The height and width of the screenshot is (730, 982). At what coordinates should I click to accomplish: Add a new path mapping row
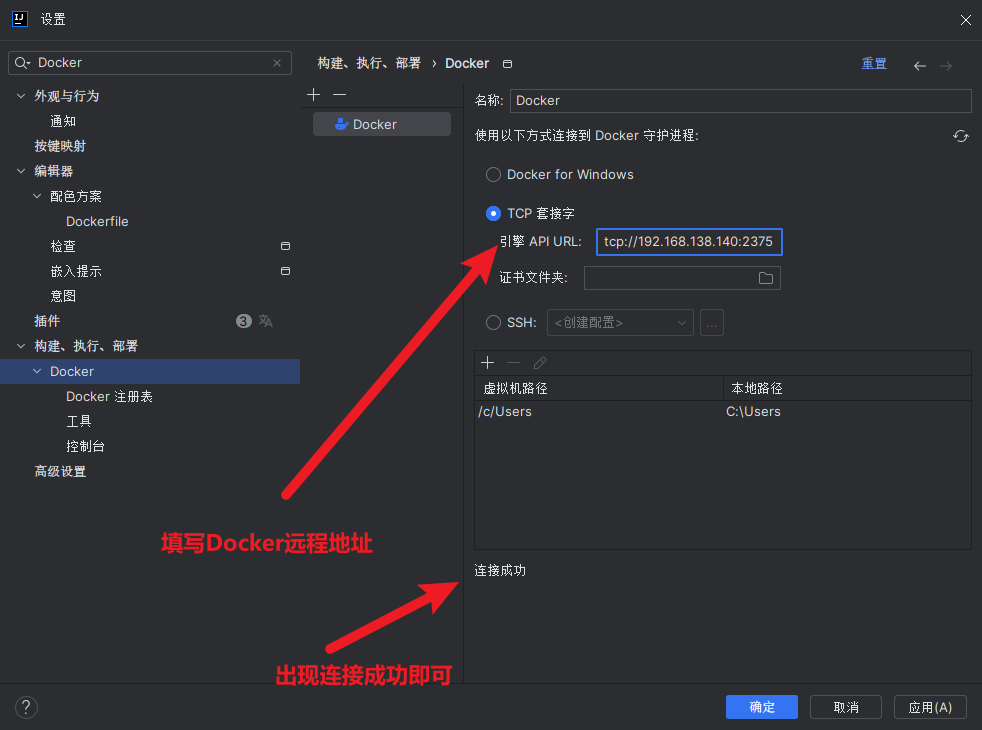click(x=488, y=362)
